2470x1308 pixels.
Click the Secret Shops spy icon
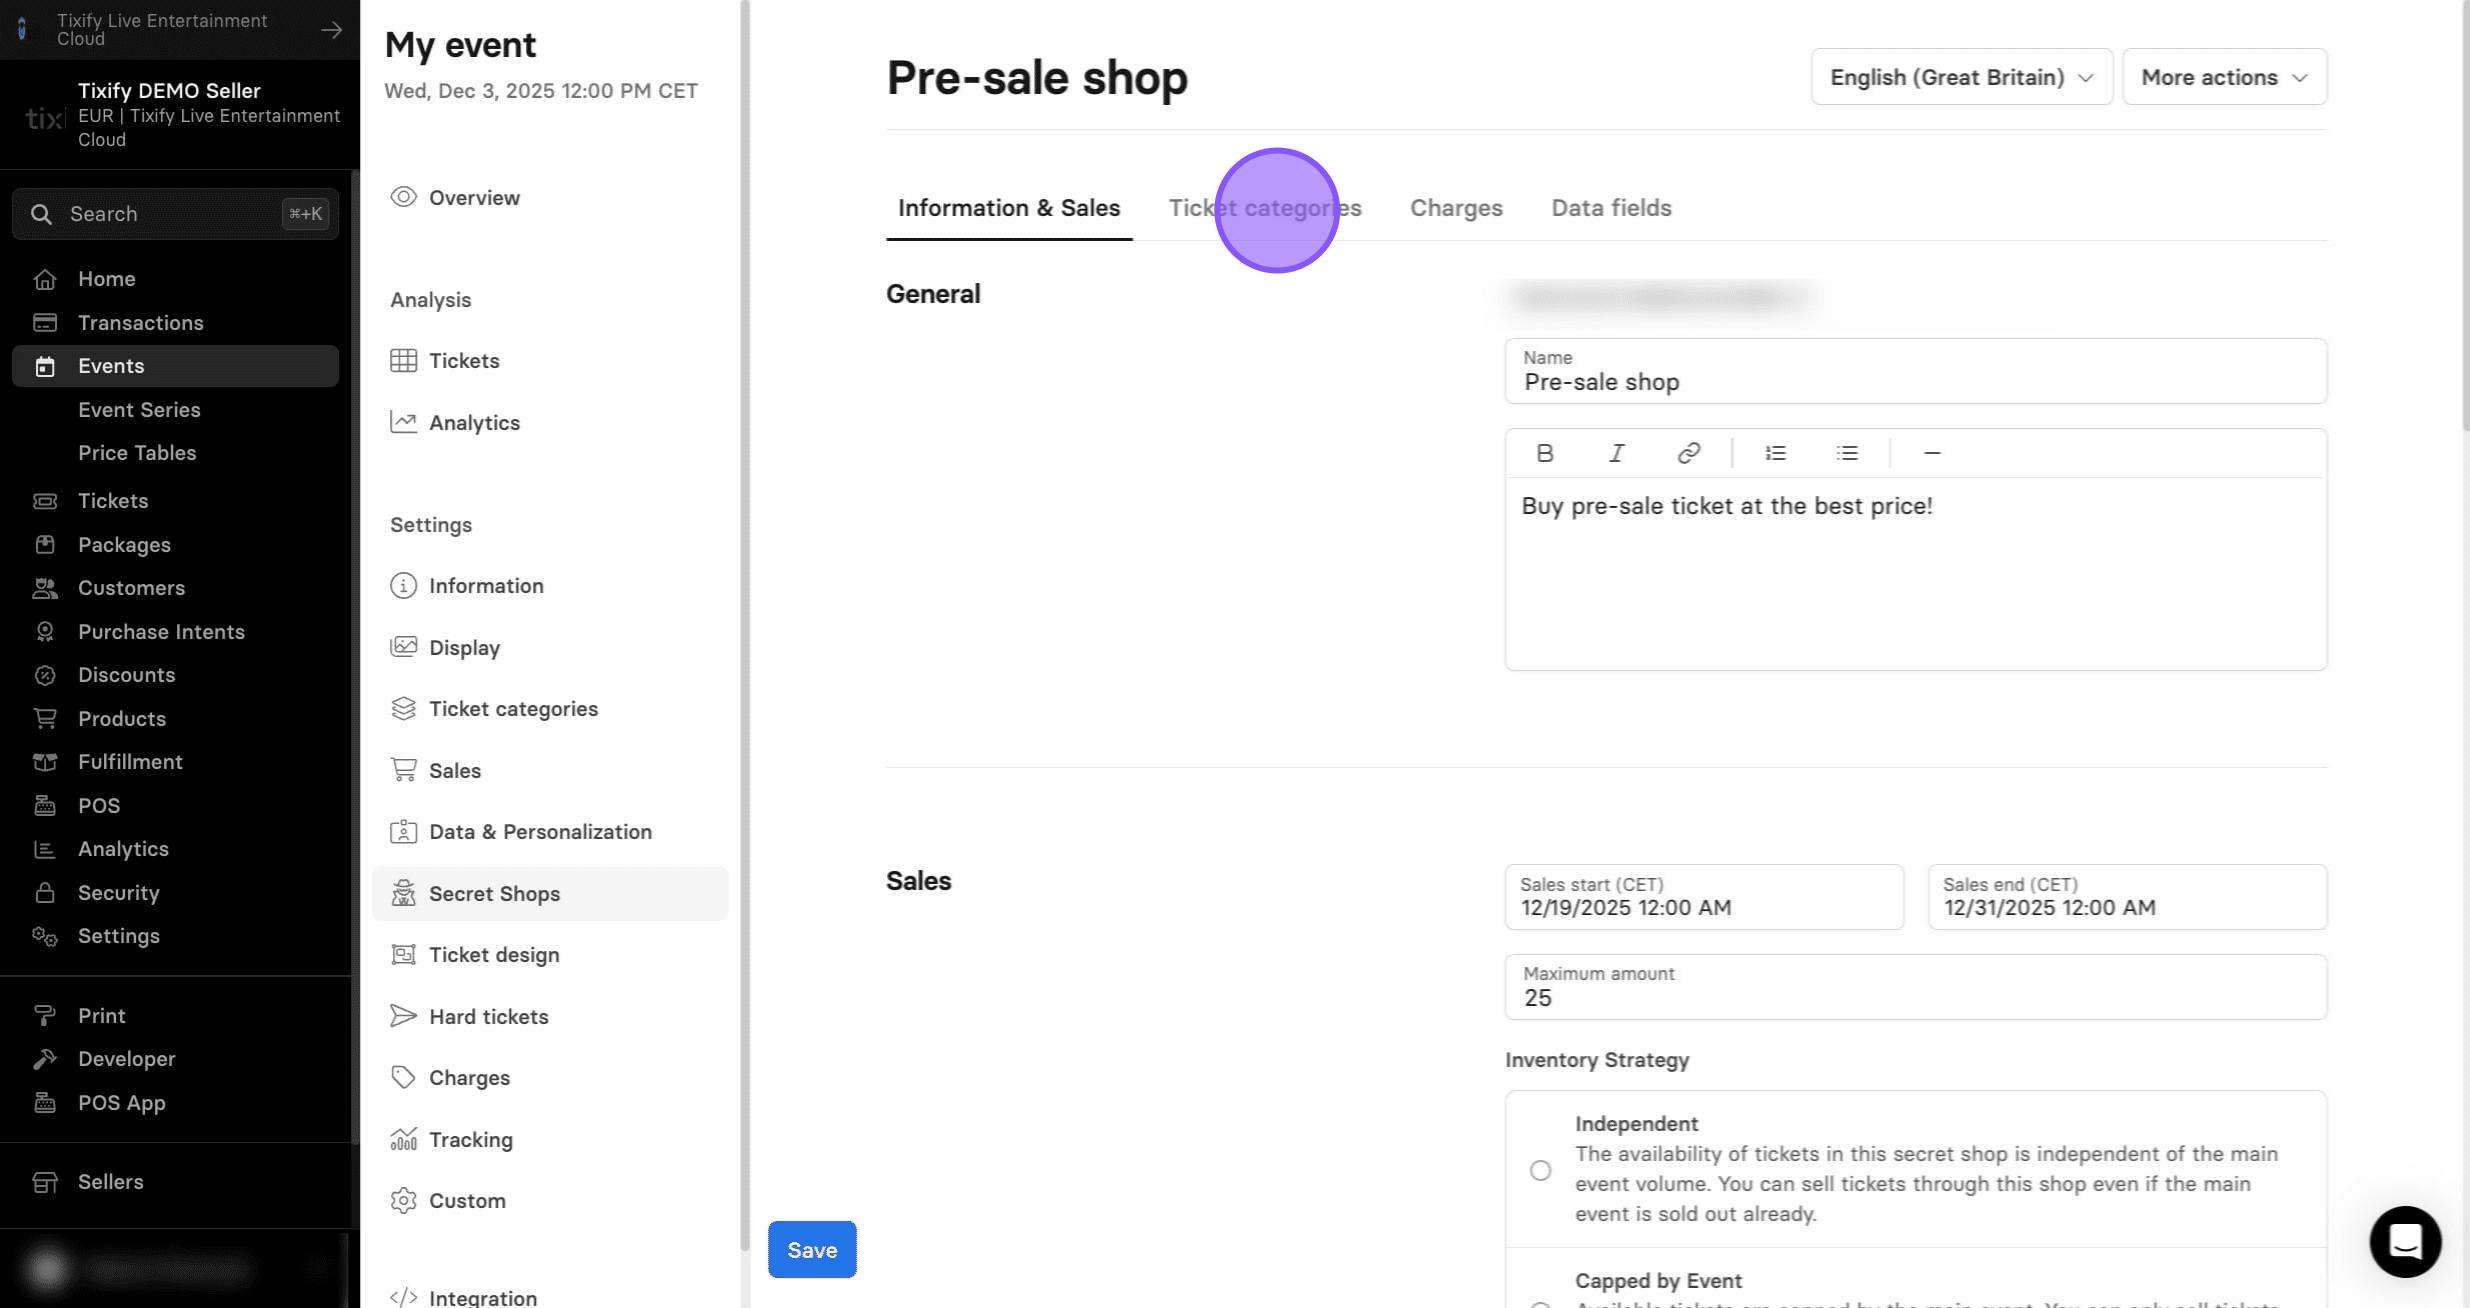click(x=403, y=893)
